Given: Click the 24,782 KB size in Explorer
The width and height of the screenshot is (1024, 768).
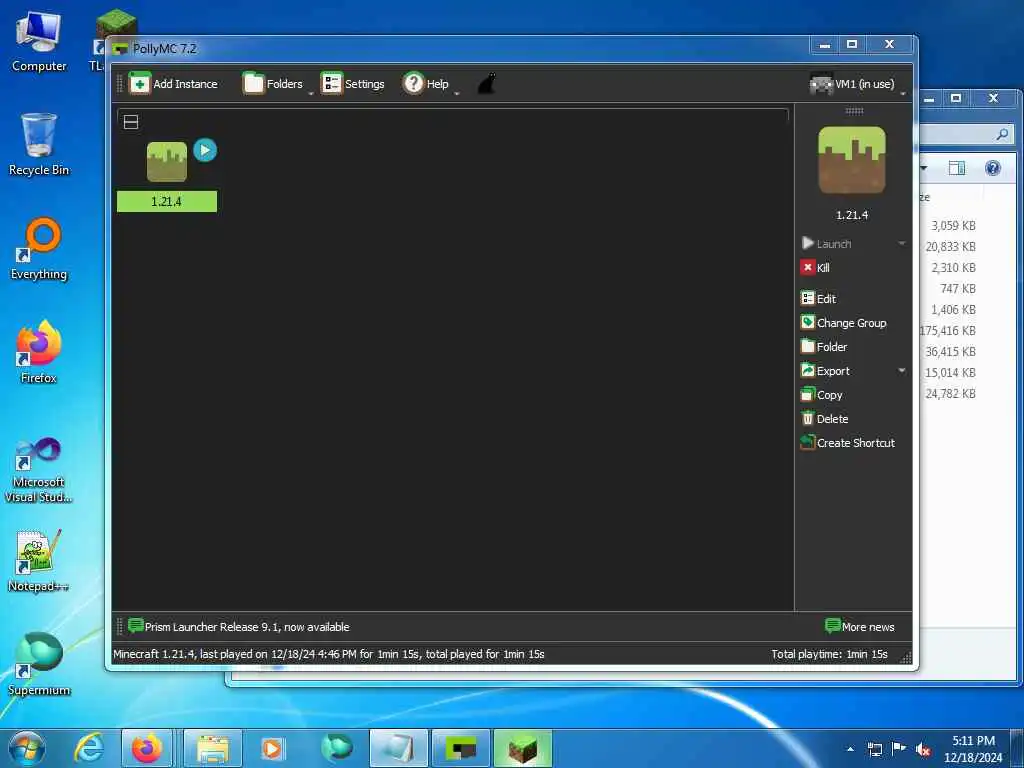Looking at the screenshot, I should click(x=950, y=394).
